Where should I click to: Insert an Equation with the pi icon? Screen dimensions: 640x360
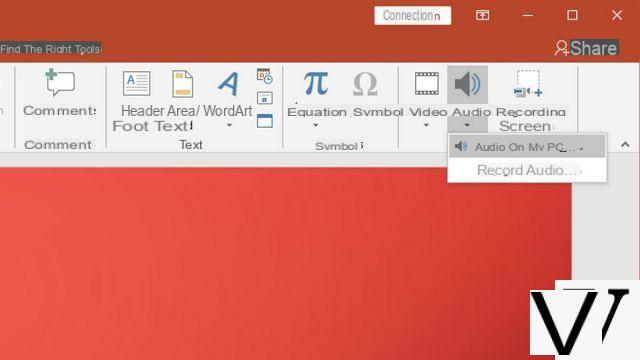click(316, 83)
